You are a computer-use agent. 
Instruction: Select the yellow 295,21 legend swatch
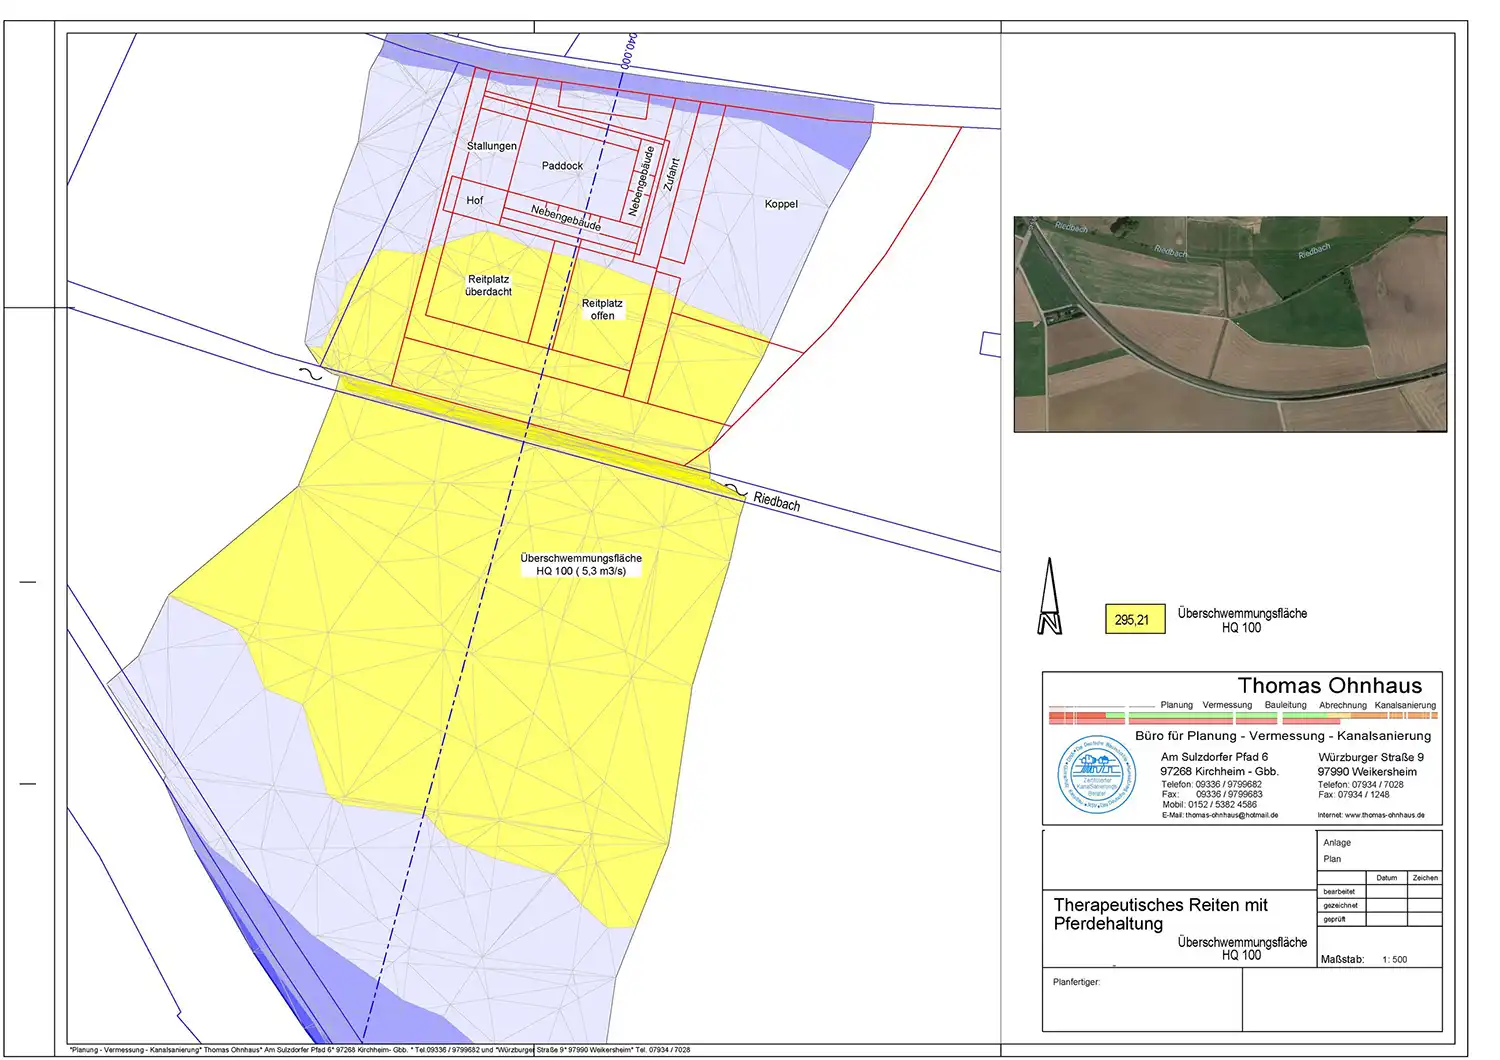1132,620
